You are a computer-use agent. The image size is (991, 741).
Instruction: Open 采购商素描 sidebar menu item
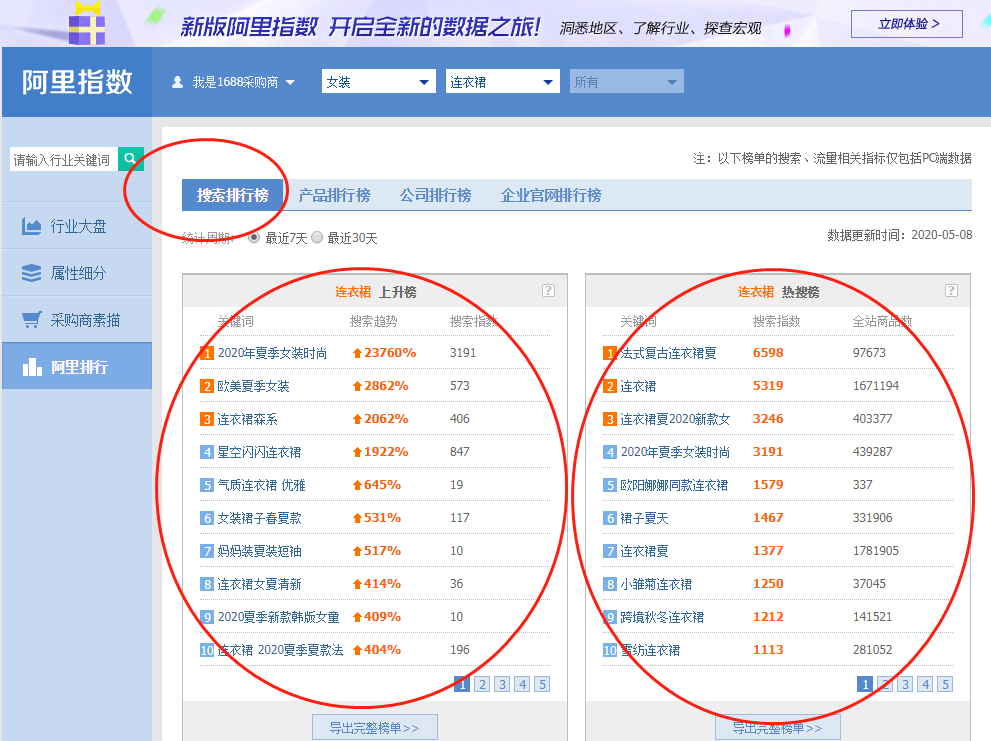[77, 319]
